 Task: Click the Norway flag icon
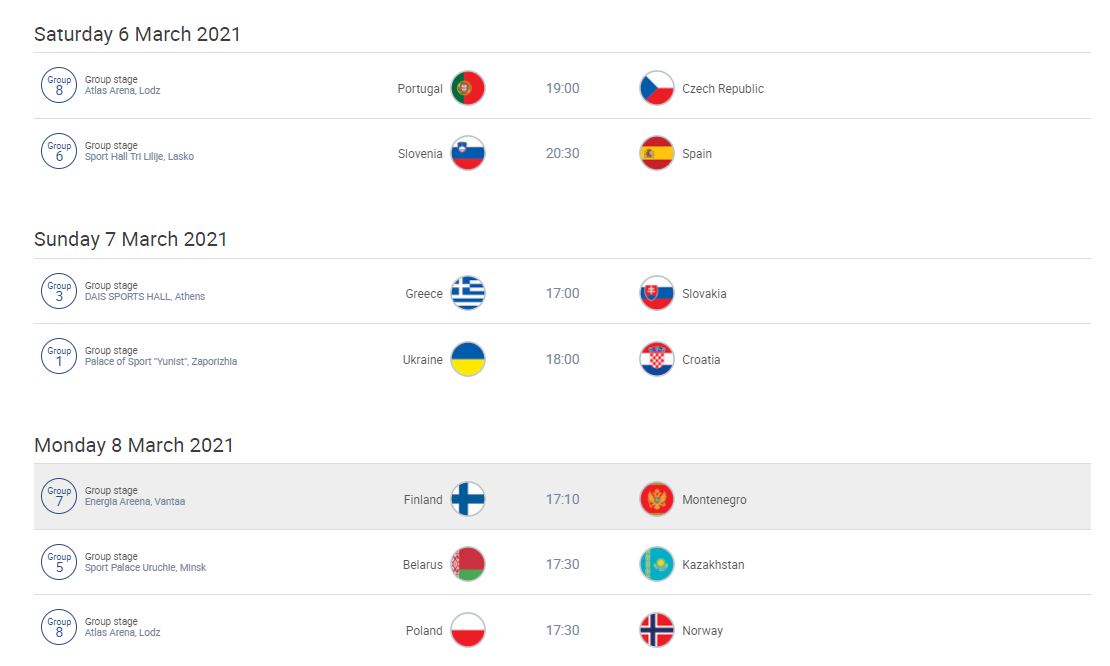click(x=657, y=631)
